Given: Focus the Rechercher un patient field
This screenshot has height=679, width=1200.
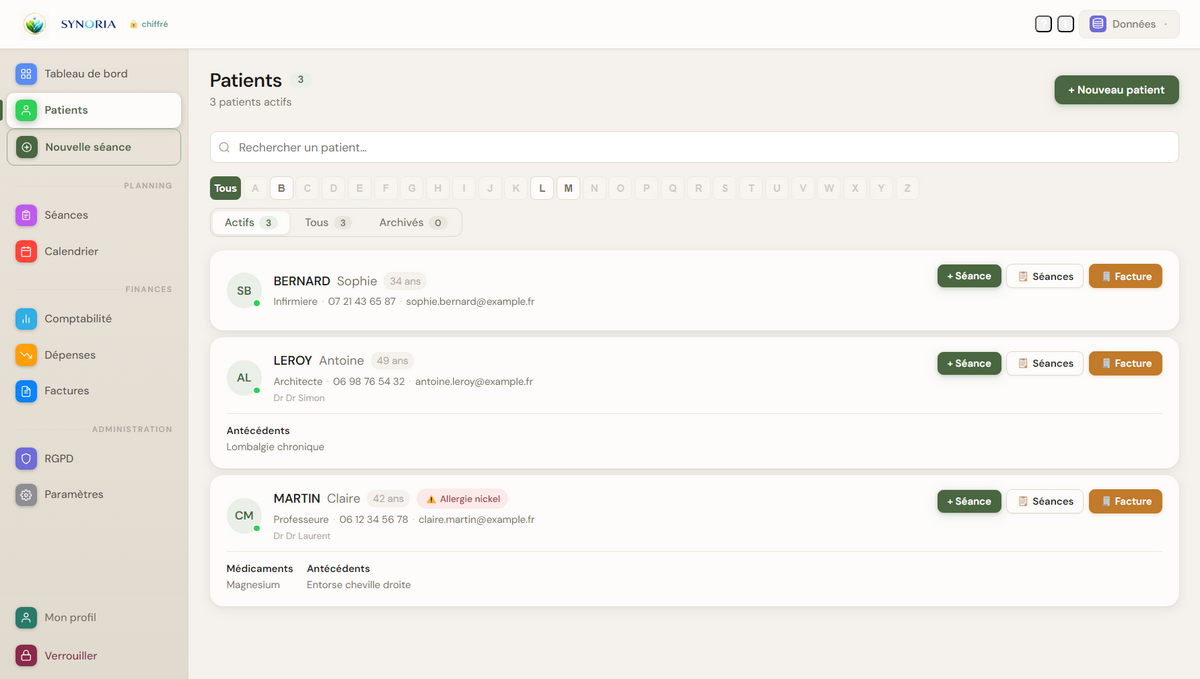Looking at the screenshot, I should pos(694,147).
